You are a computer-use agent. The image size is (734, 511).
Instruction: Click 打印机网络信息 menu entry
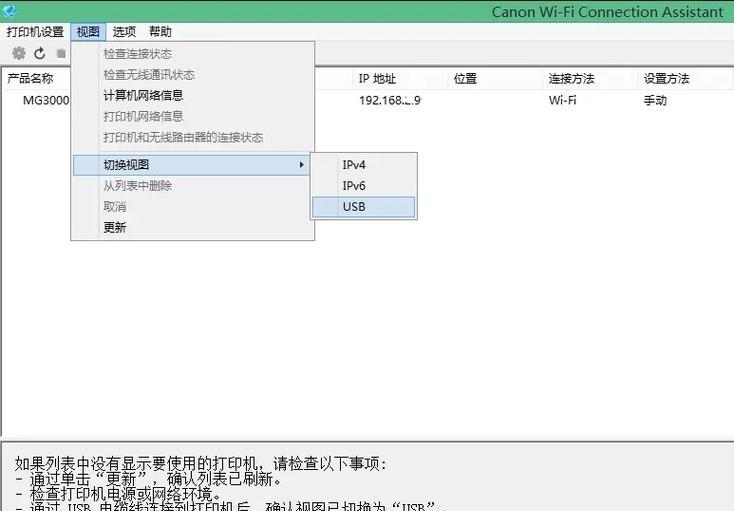point(193,117)
